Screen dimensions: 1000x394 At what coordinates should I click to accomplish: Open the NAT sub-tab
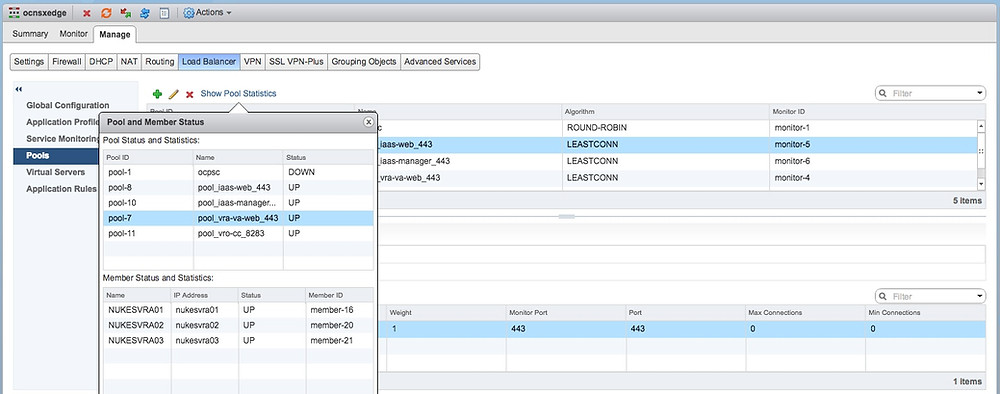[x=129, y=62]
